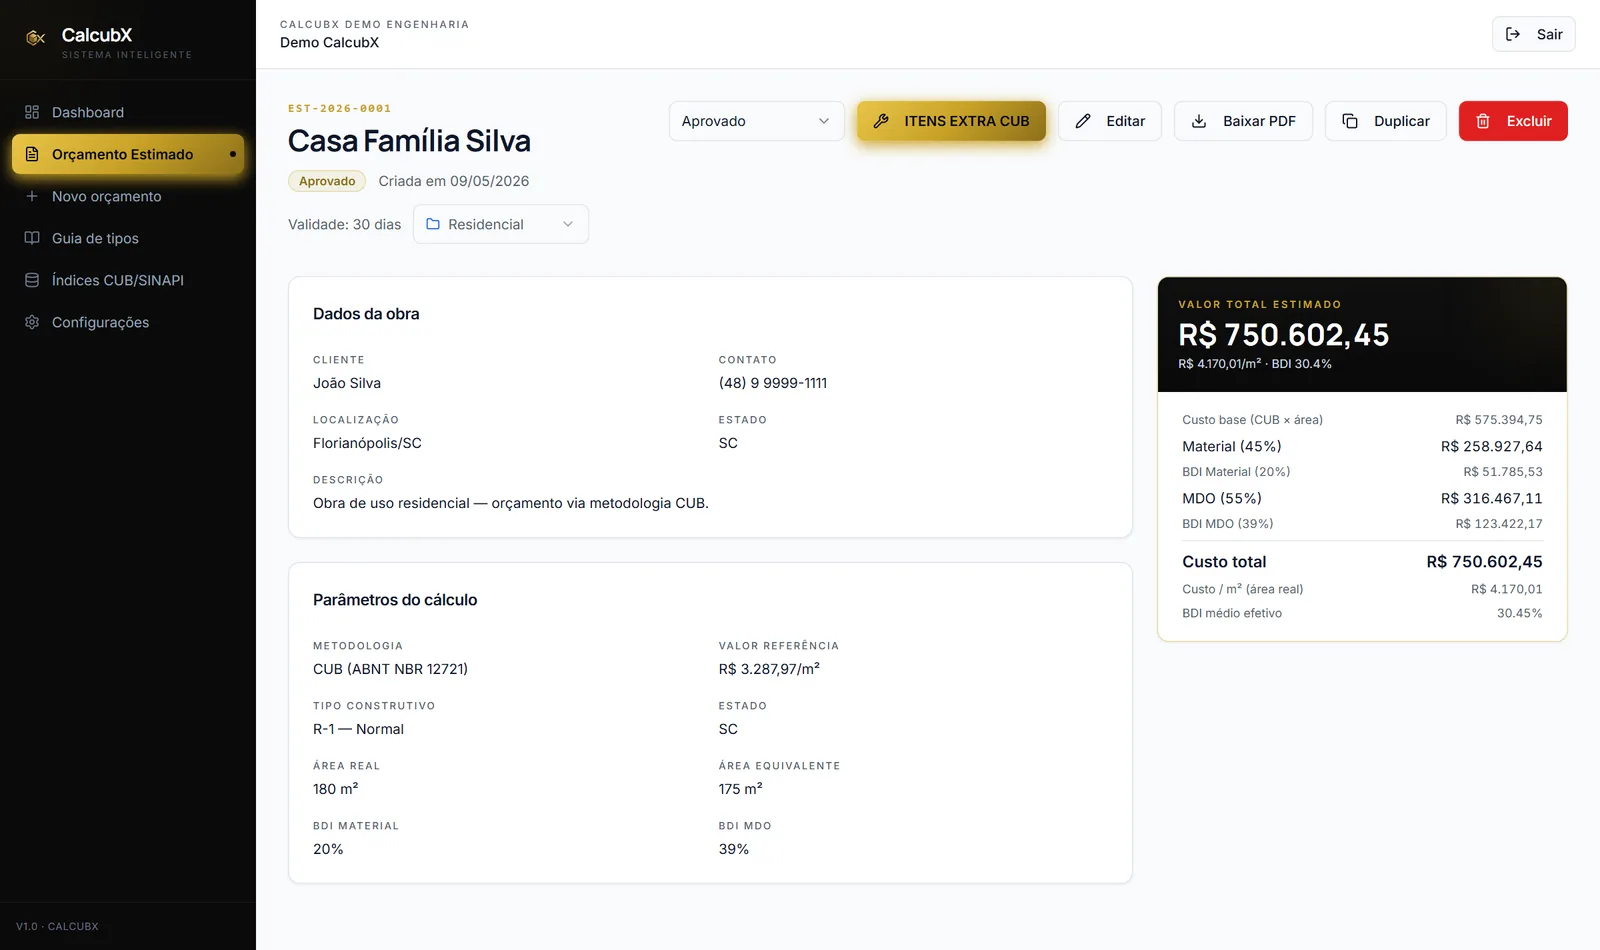Delete the estimate with Excluir

click(x=1513, y=121)
